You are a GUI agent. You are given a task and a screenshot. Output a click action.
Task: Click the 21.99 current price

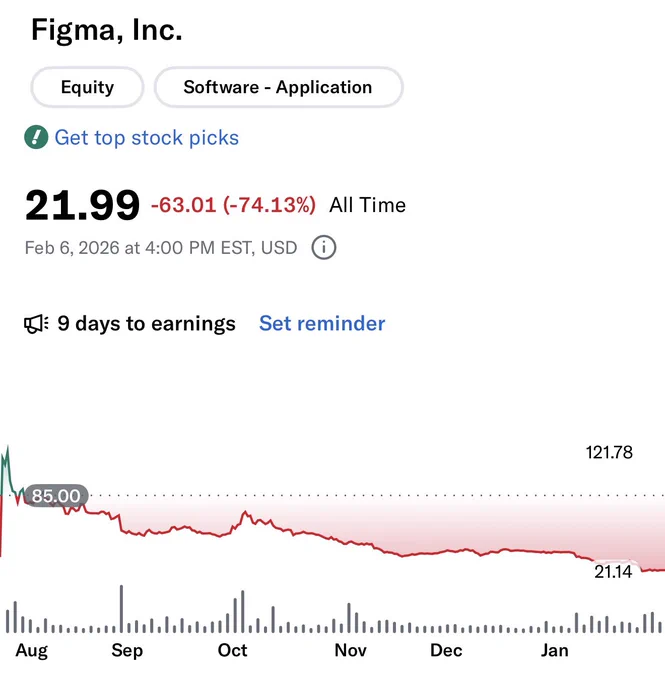82,205
